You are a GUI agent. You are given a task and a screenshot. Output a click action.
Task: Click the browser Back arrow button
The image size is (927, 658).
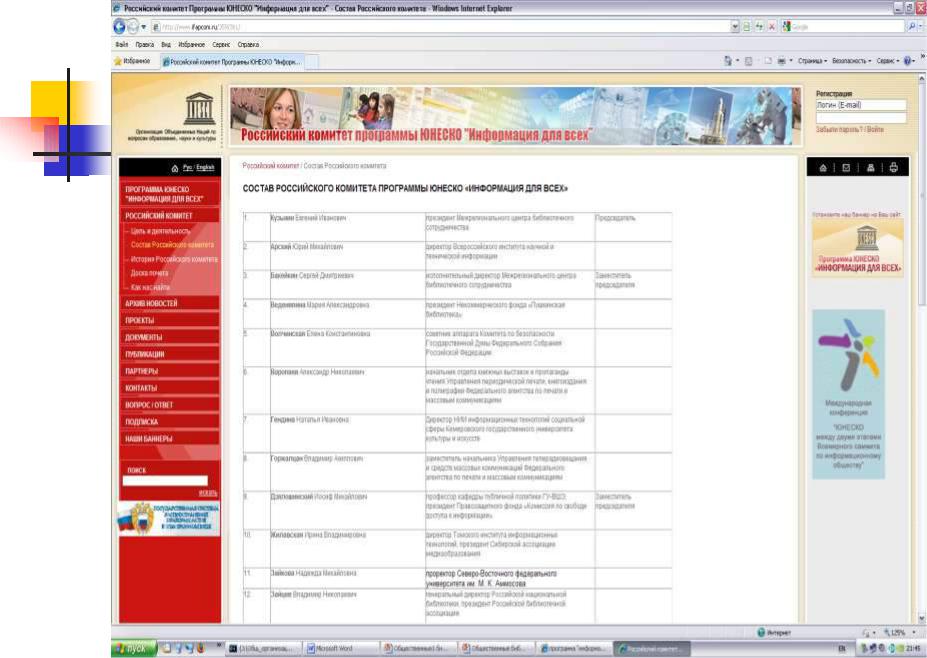pyautogui.click(x=119, y=27)
